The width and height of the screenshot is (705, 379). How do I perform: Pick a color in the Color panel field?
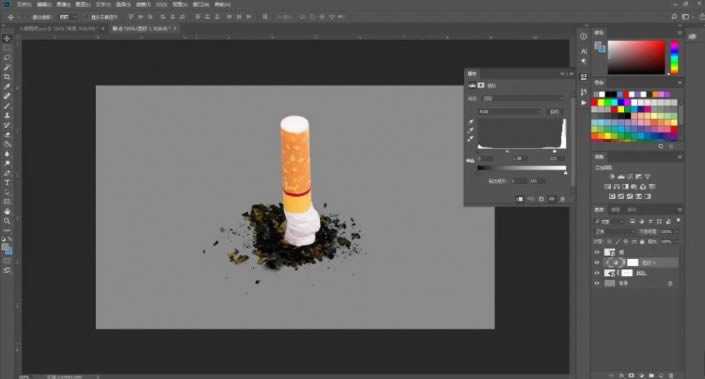pos(636,57)
